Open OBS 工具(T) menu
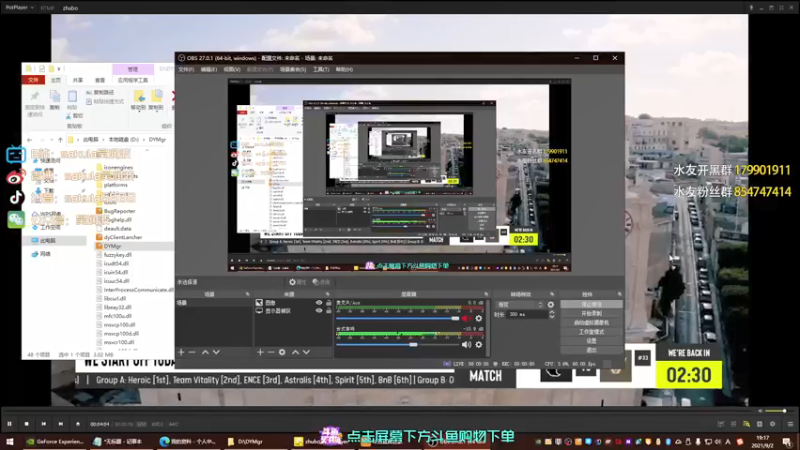The width and height of the screenshot is (800, 450). click(x=321, y=69)
